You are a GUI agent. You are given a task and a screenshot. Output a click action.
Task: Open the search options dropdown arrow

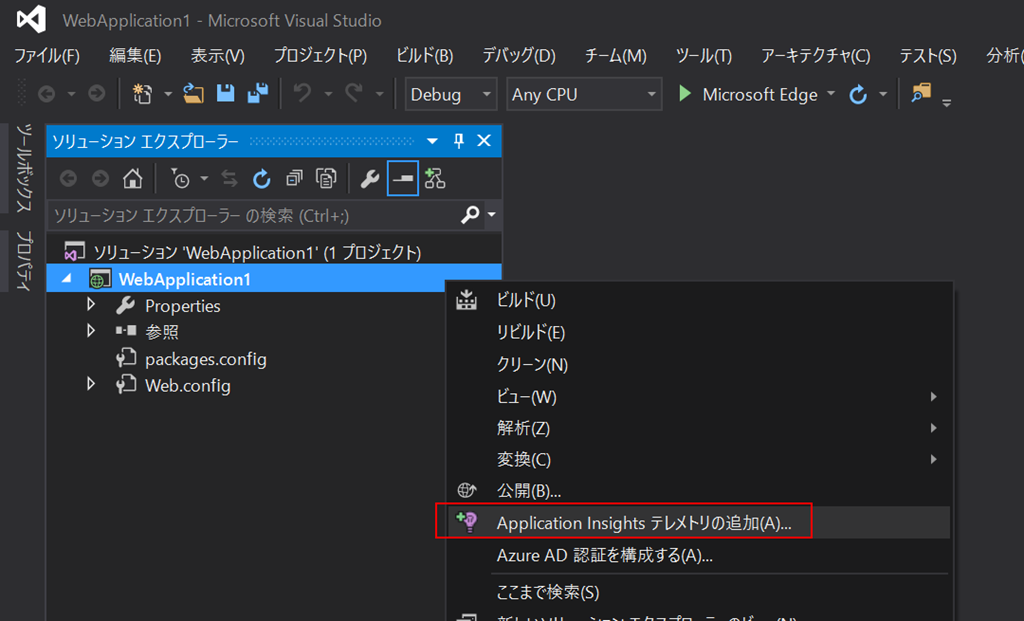tap(492, 215)
